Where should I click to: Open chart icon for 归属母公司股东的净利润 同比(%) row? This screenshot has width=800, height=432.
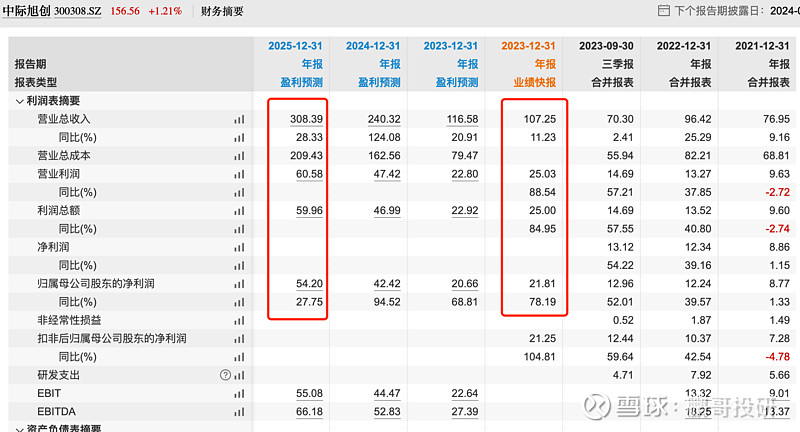coord(239,302)
